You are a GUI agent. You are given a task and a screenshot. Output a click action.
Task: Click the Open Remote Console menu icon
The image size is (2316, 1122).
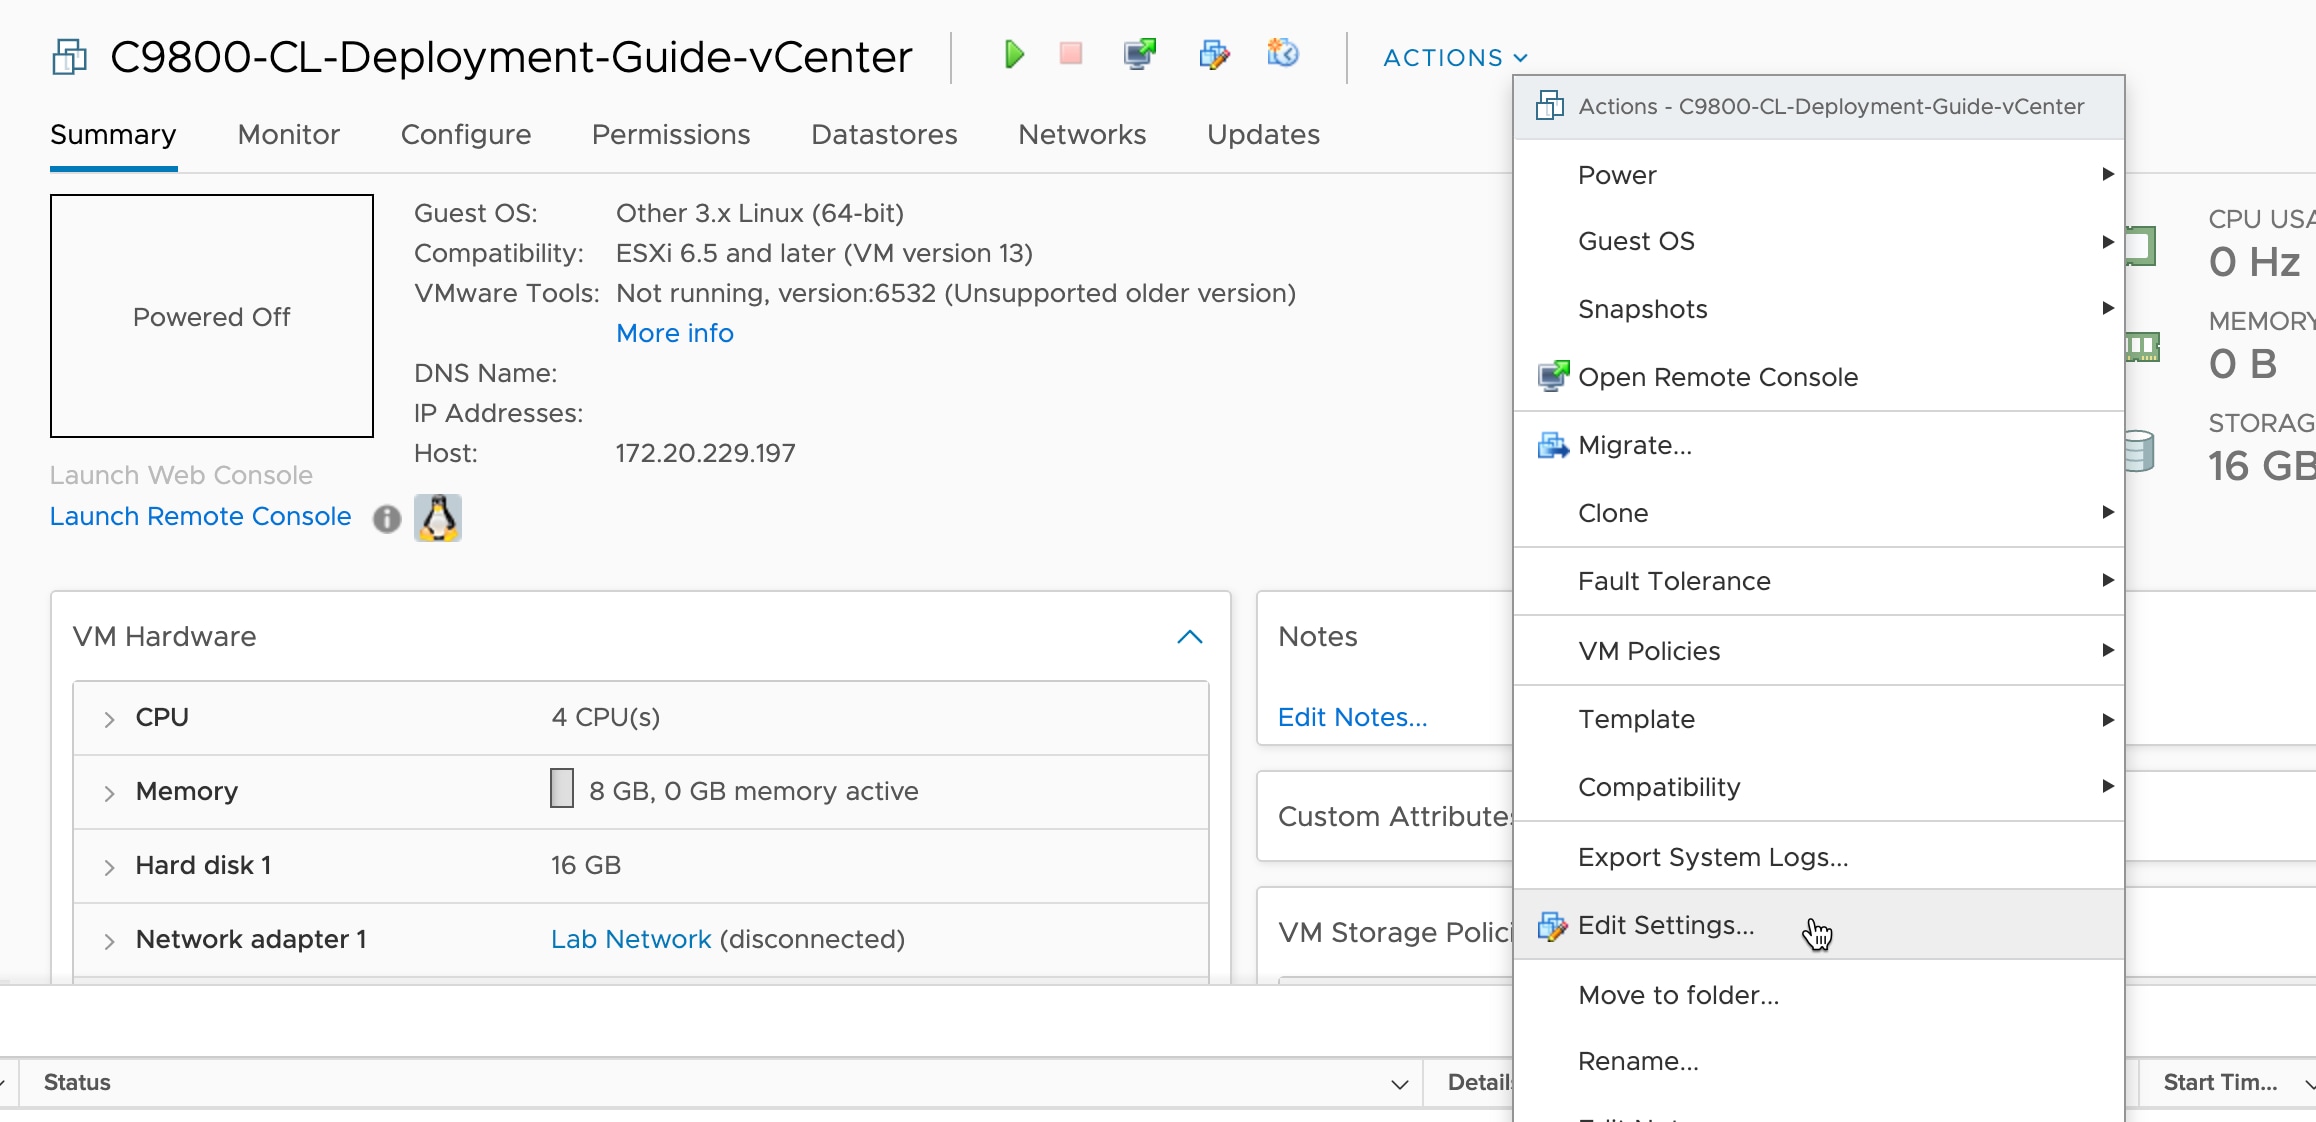click(x=1553, y=377)
